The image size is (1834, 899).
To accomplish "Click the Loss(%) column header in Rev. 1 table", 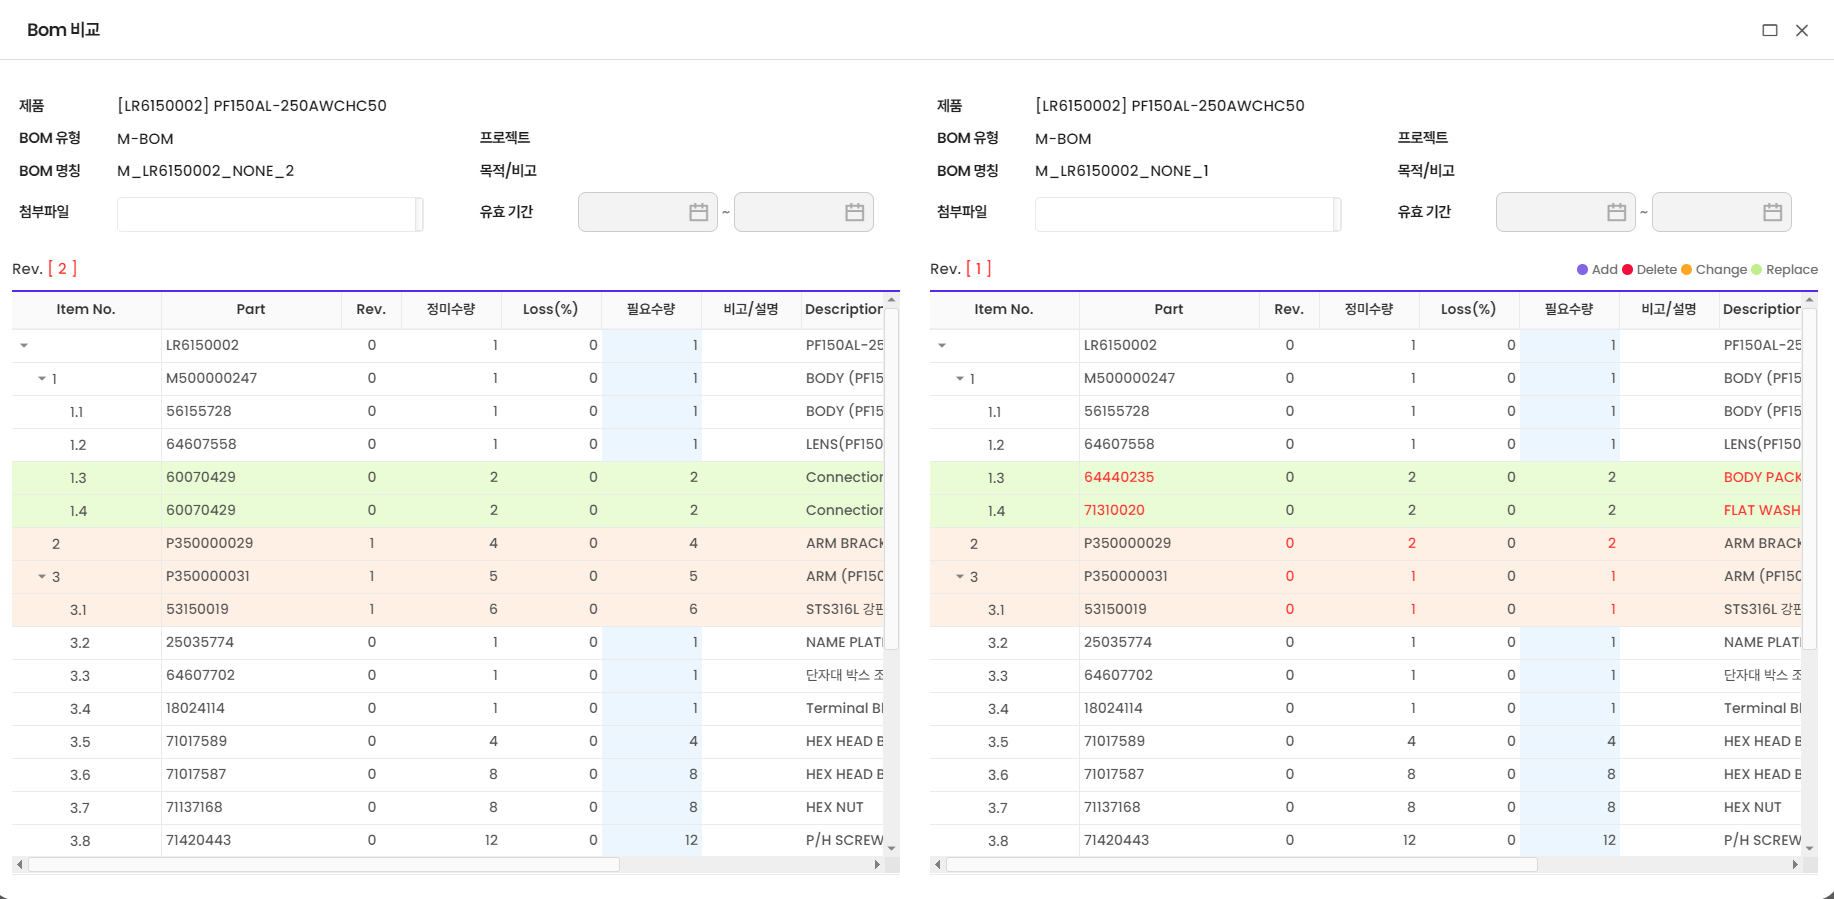I will [x=1468, y=309].
